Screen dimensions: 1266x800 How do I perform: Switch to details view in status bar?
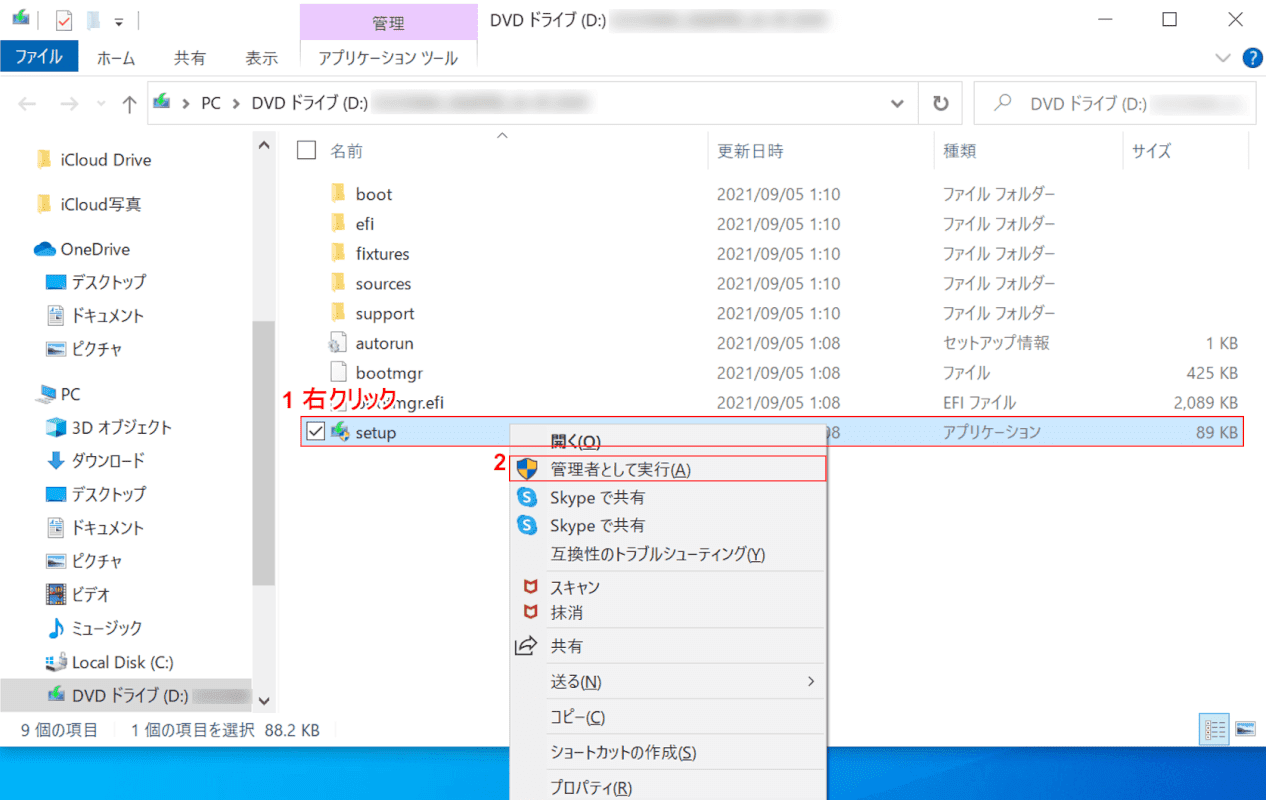[1213, 729]
